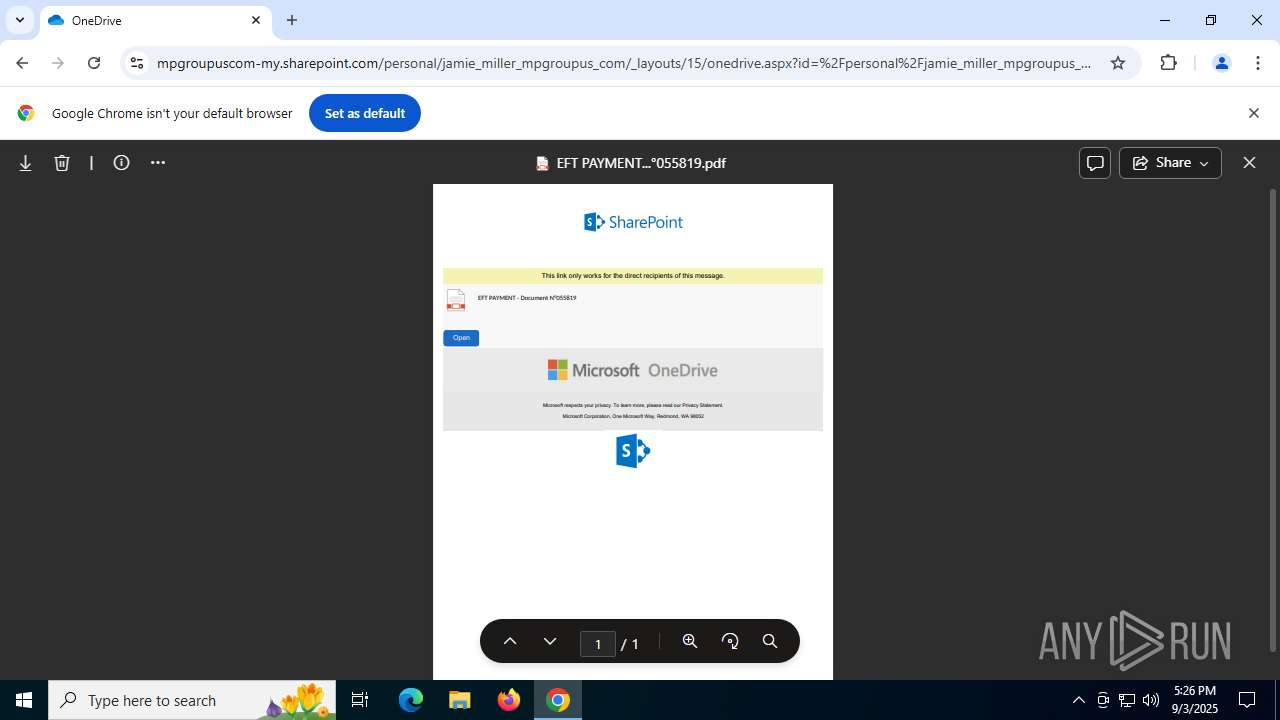The width and height of the screenshot is (1280, 720).
Task: Open the Share dropdown
Action: 1170,163
